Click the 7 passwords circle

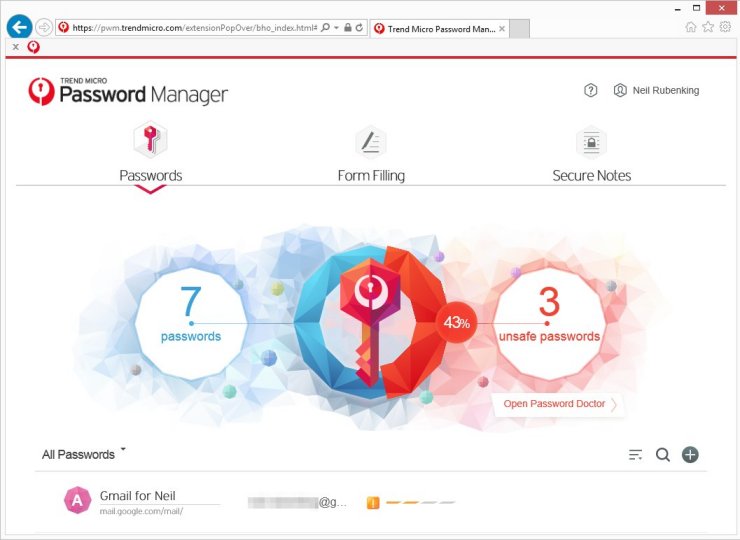pyautogui.click(x=191, y=323)
